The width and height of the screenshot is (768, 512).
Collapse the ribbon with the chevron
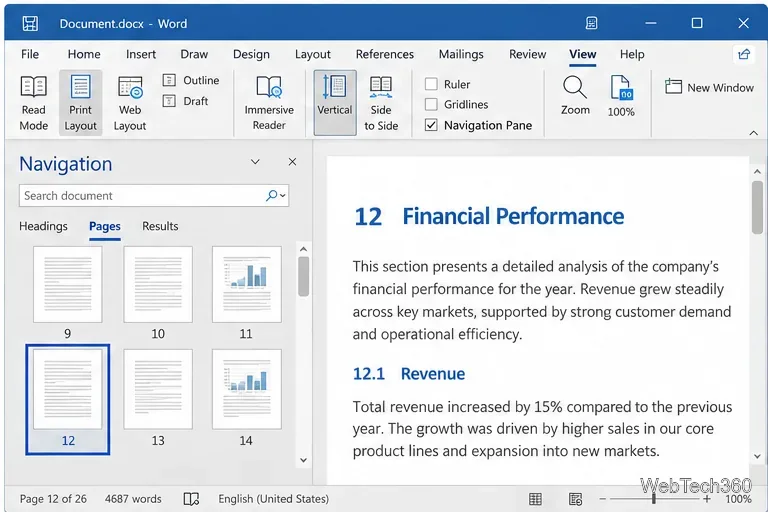753,133
